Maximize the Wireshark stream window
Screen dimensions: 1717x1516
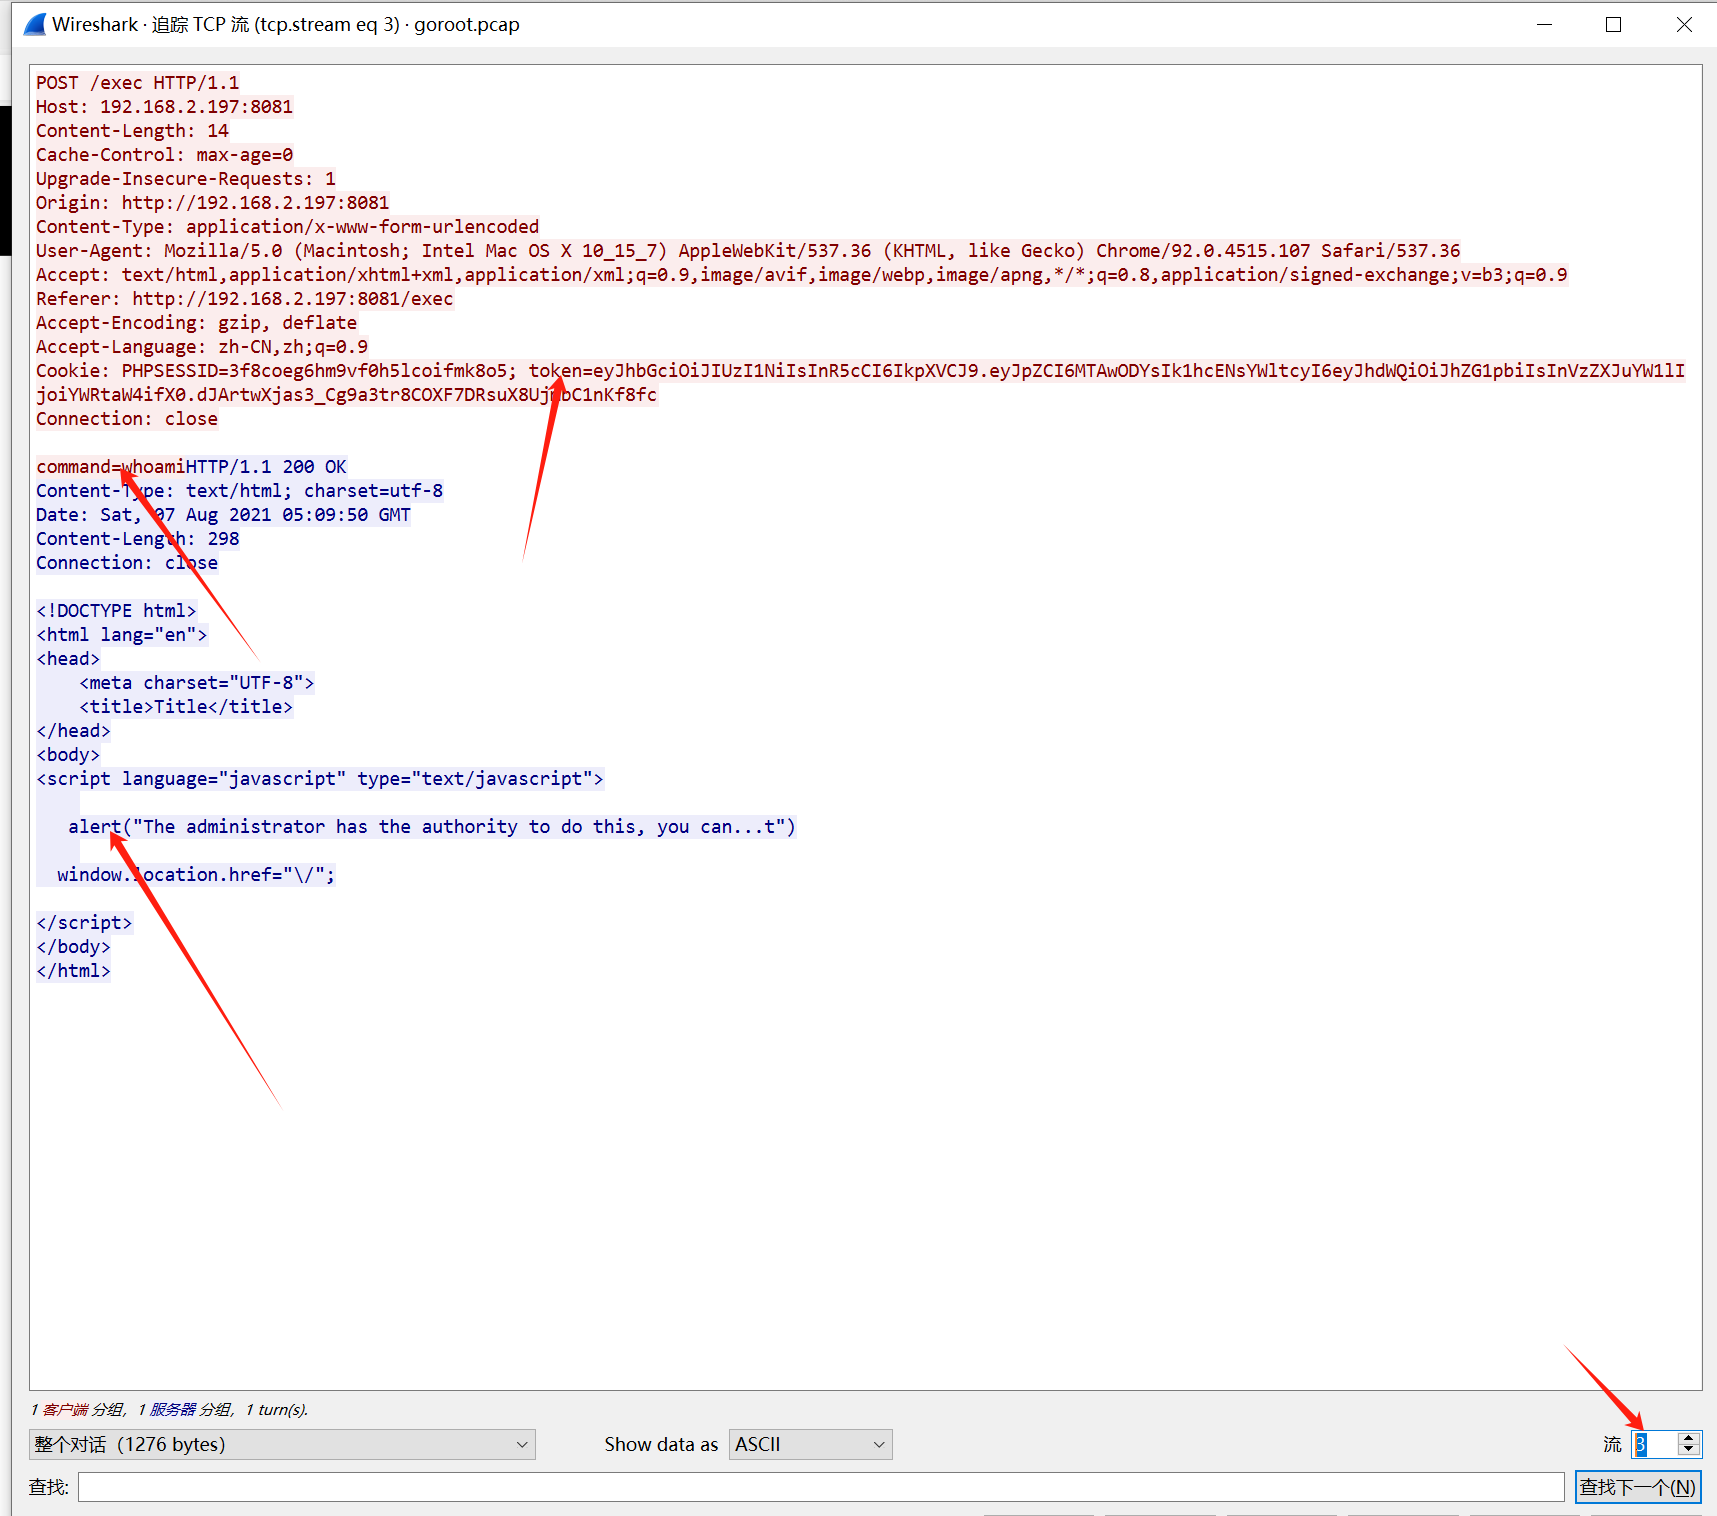(1613, 24)
